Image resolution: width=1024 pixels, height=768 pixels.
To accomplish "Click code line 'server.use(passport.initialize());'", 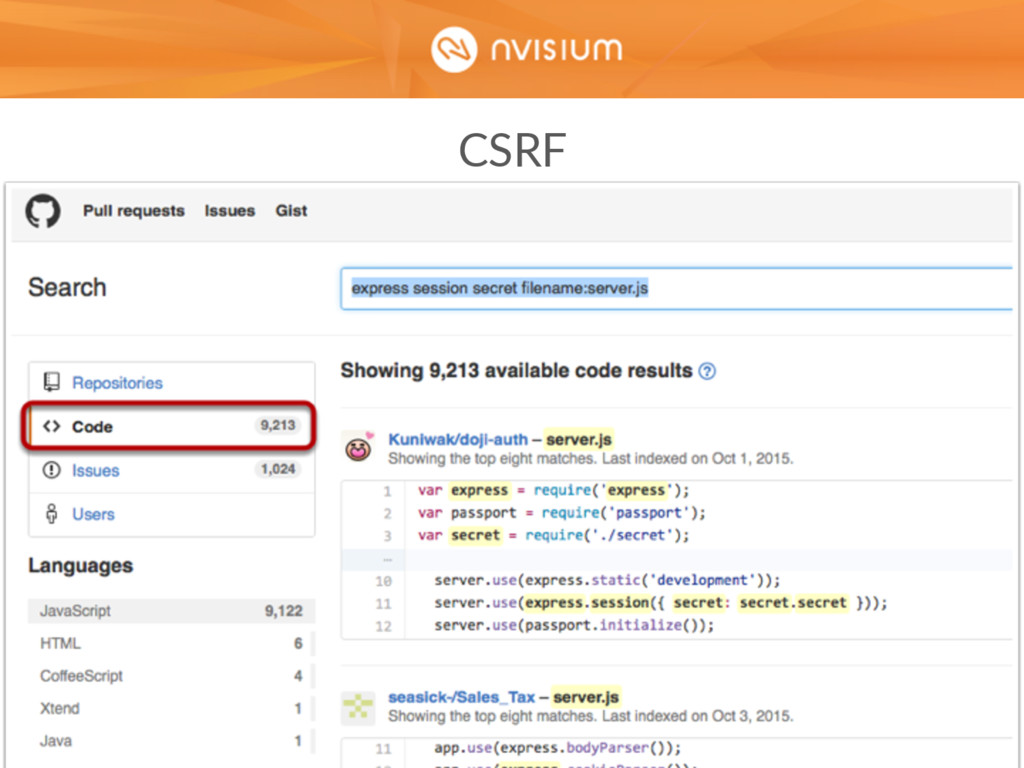I will [x=574, y=626].
